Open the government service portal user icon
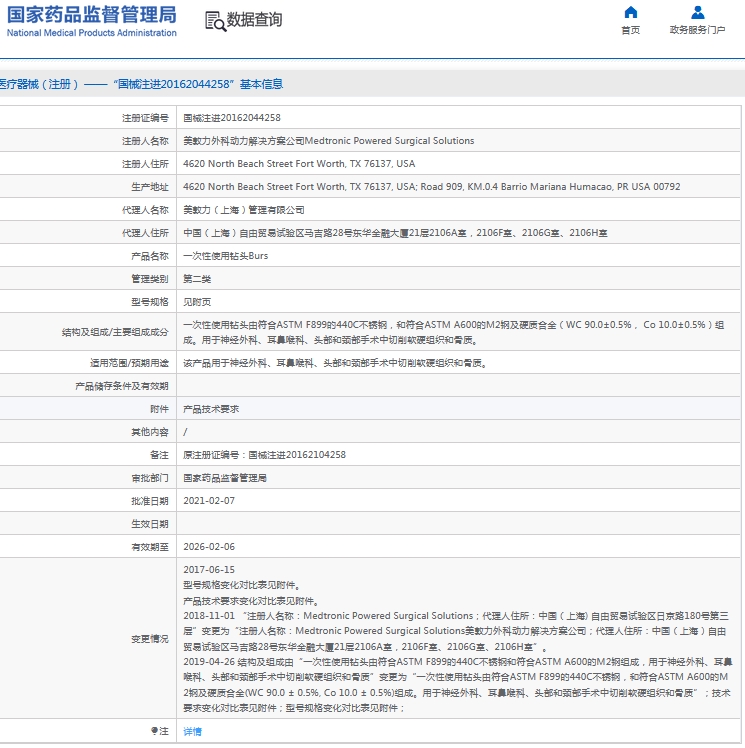 697,12
